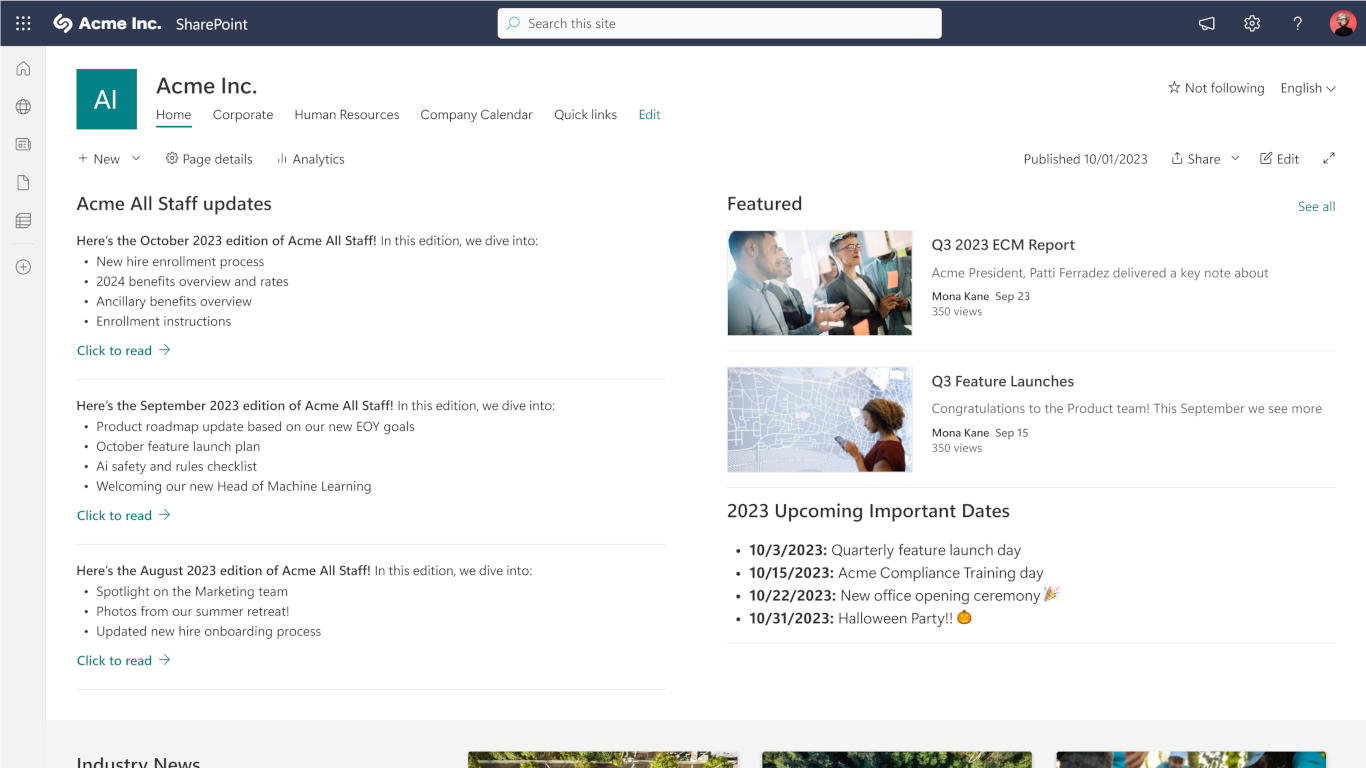
Task: Click See all in Featured section
Action: [x=1316, y=207]
